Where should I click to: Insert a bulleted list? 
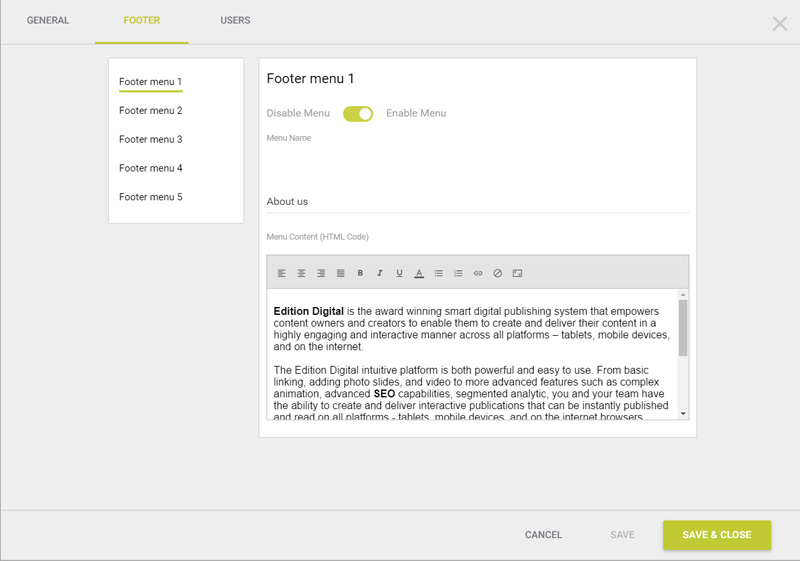coord(439,273)
